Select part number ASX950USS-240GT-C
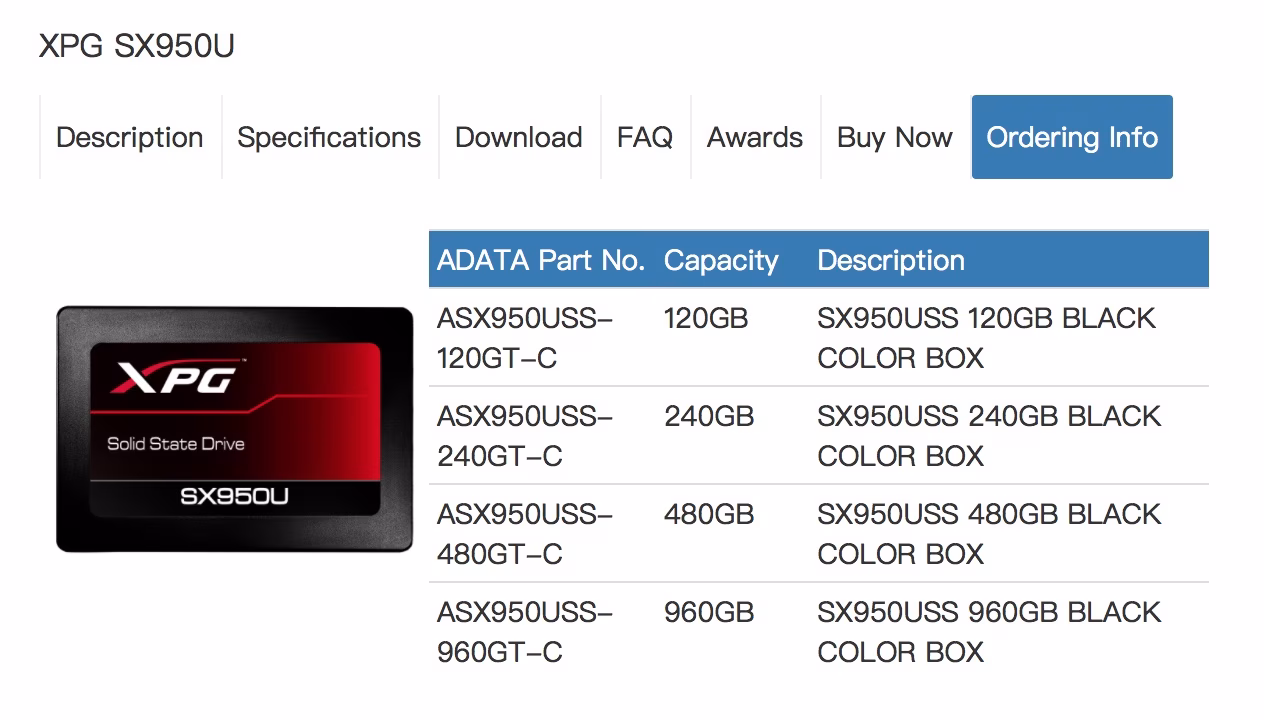 525,436
